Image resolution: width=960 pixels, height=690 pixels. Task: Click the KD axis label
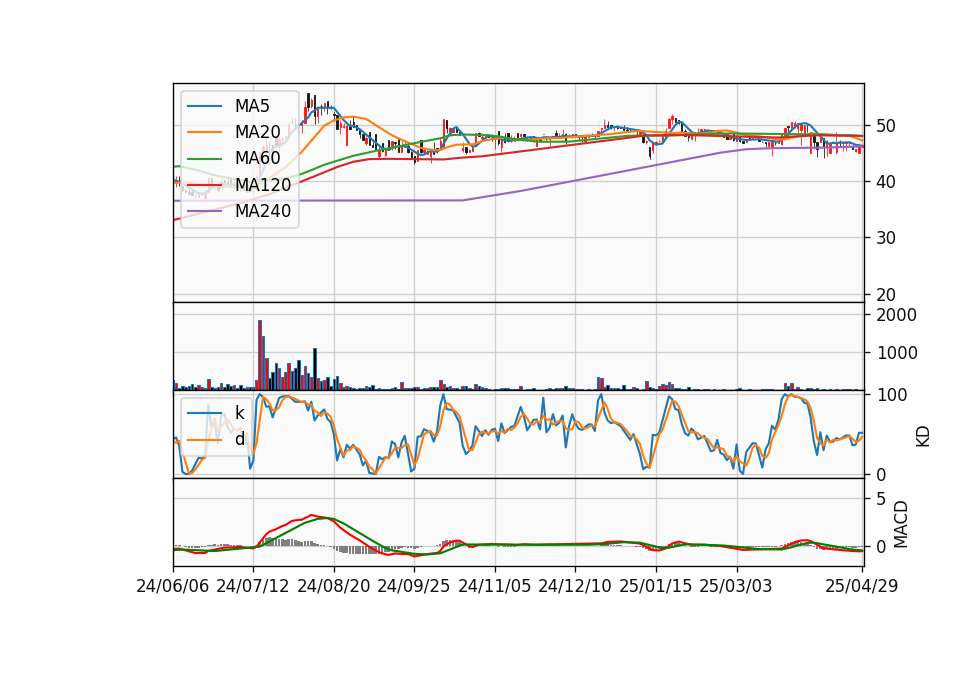[923, 436]
